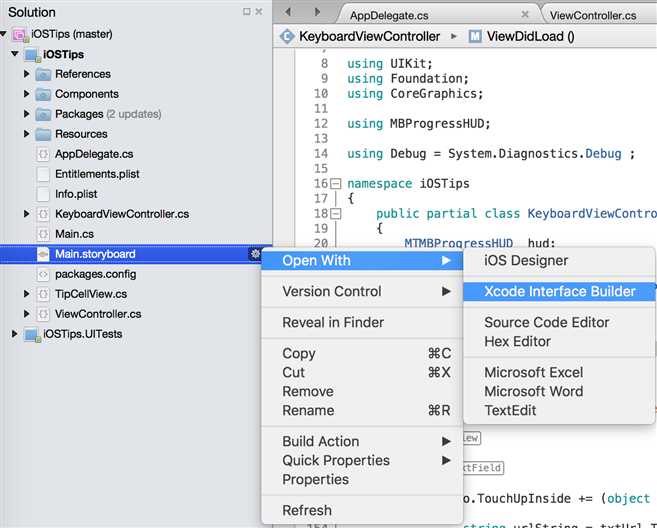The width and height of the screenshot is (657, 528).
Task: Click the Resources folder icon
Action: pyautogui.click(x=43, y=134)
